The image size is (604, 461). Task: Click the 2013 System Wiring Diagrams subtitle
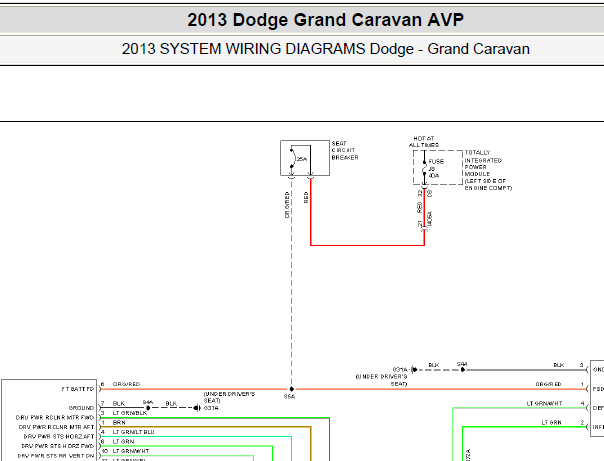[326, 49]
